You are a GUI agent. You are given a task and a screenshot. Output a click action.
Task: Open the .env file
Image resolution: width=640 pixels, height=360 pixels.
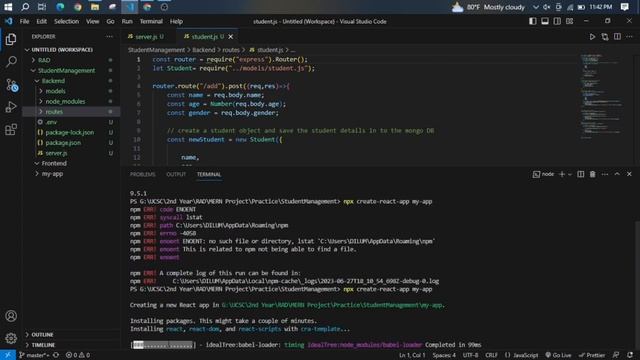(71, 122)
